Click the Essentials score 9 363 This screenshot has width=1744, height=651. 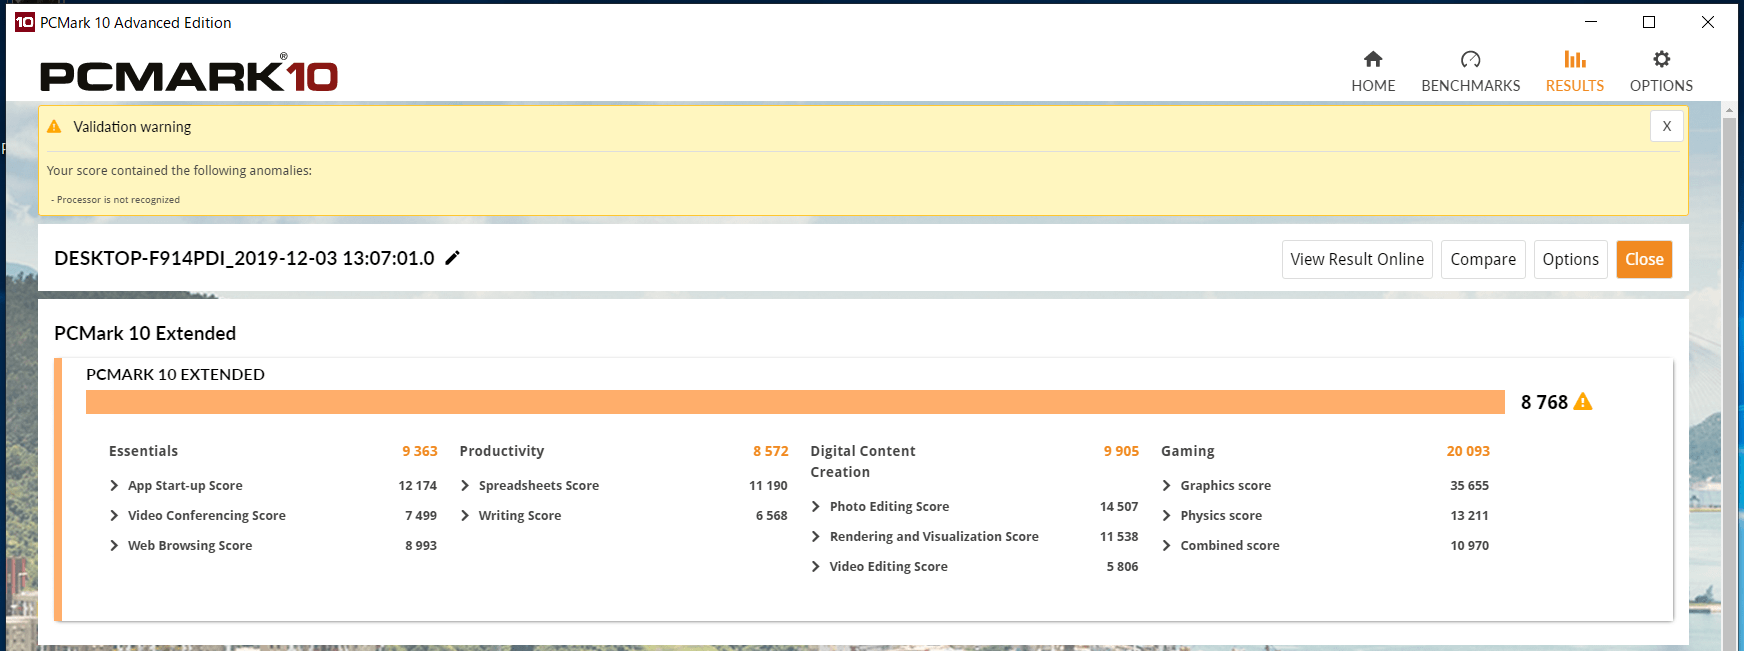(420, 451)
